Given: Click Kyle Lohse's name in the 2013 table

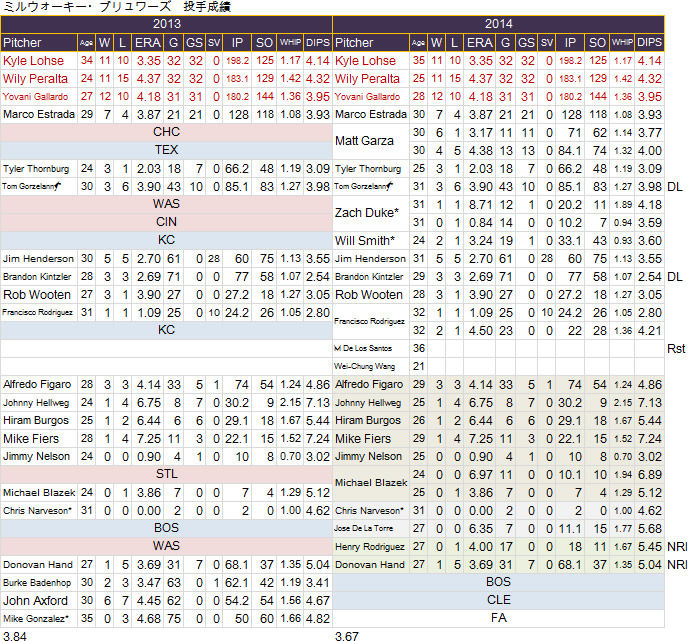Looking at the screenshot, I should click(33, 61).
